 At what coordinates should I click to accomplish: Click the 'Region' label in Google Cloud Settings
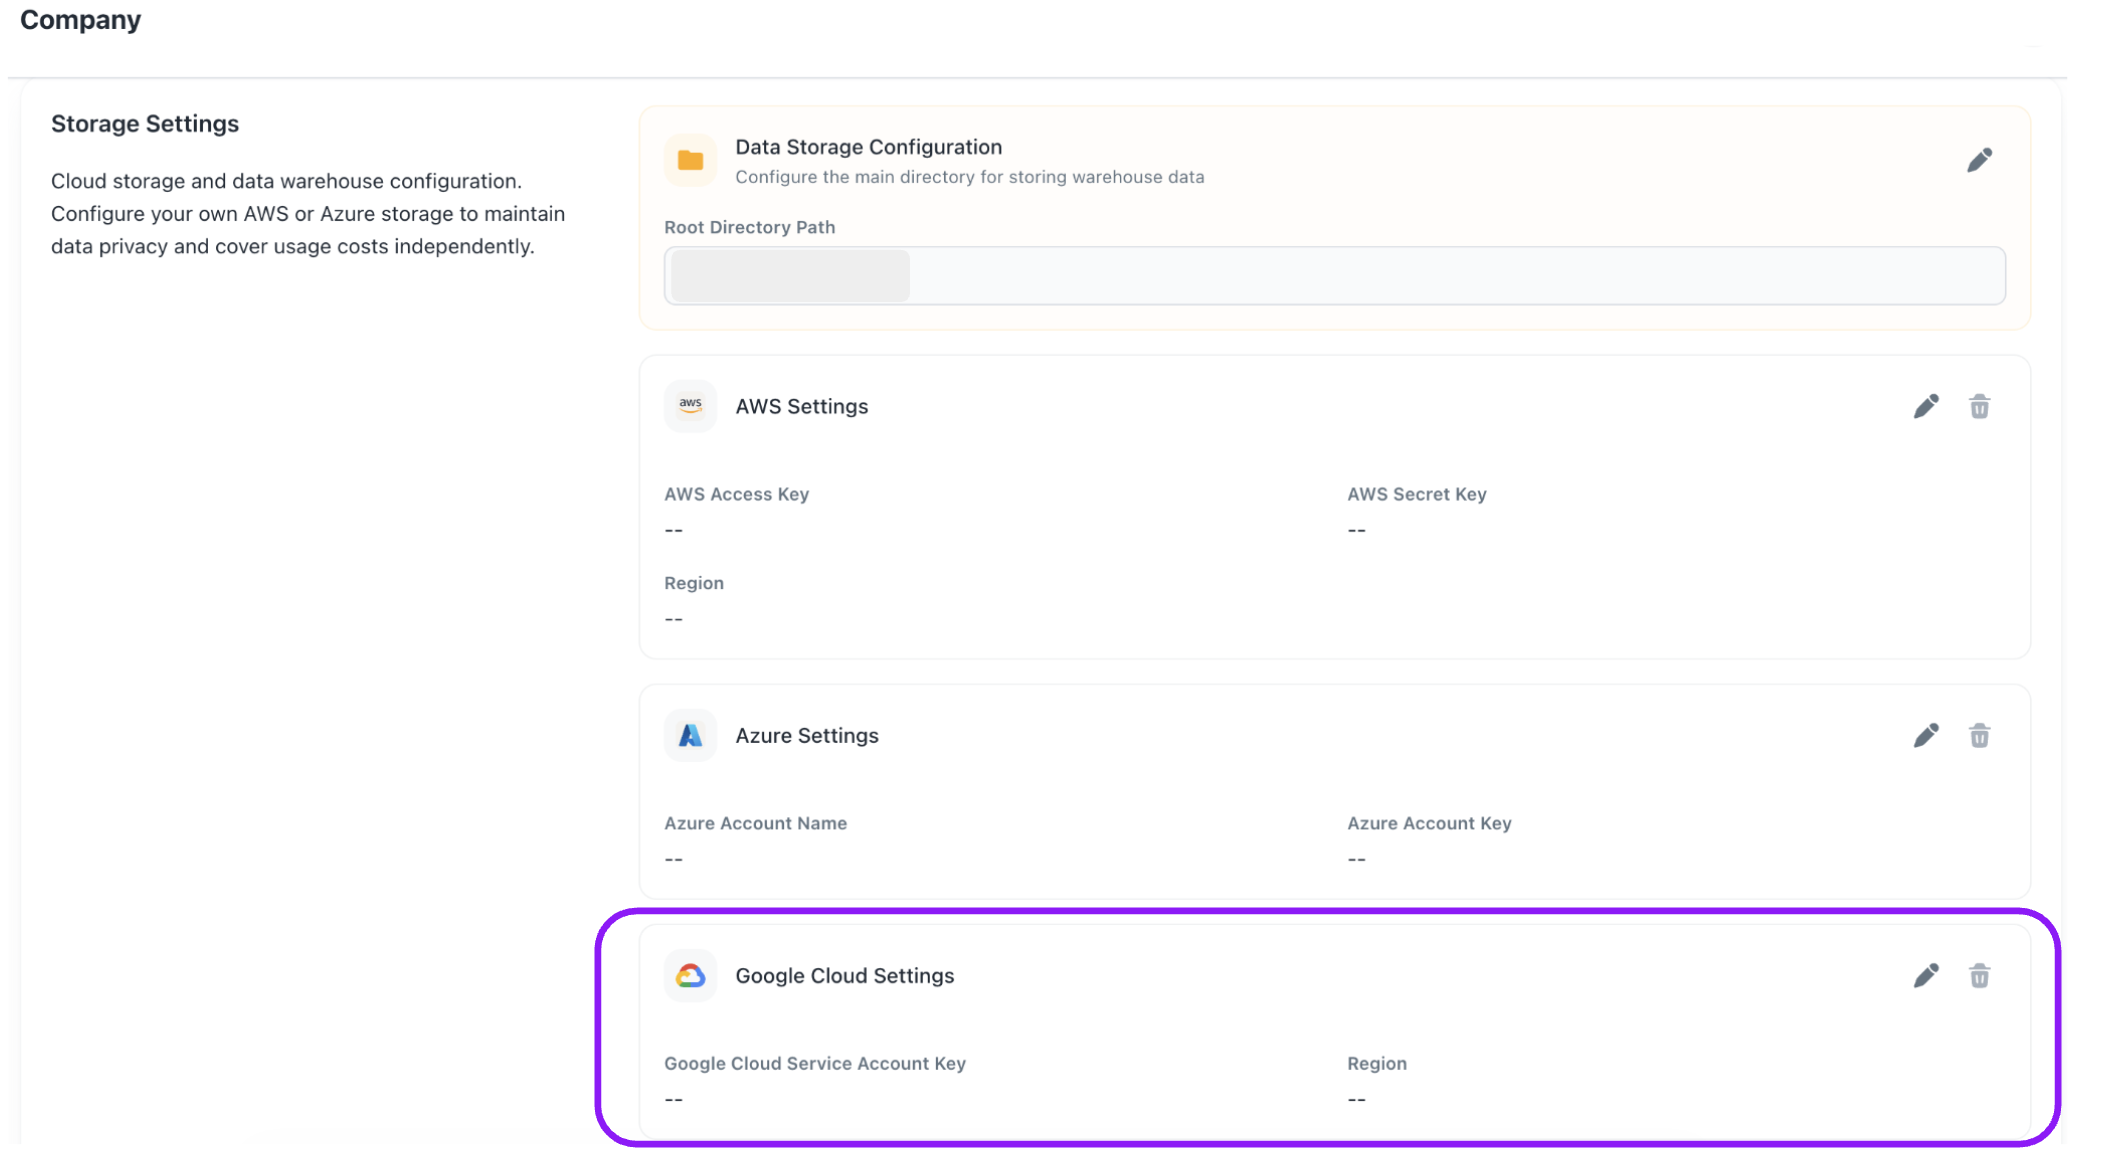click(x=1376, y=1063)
